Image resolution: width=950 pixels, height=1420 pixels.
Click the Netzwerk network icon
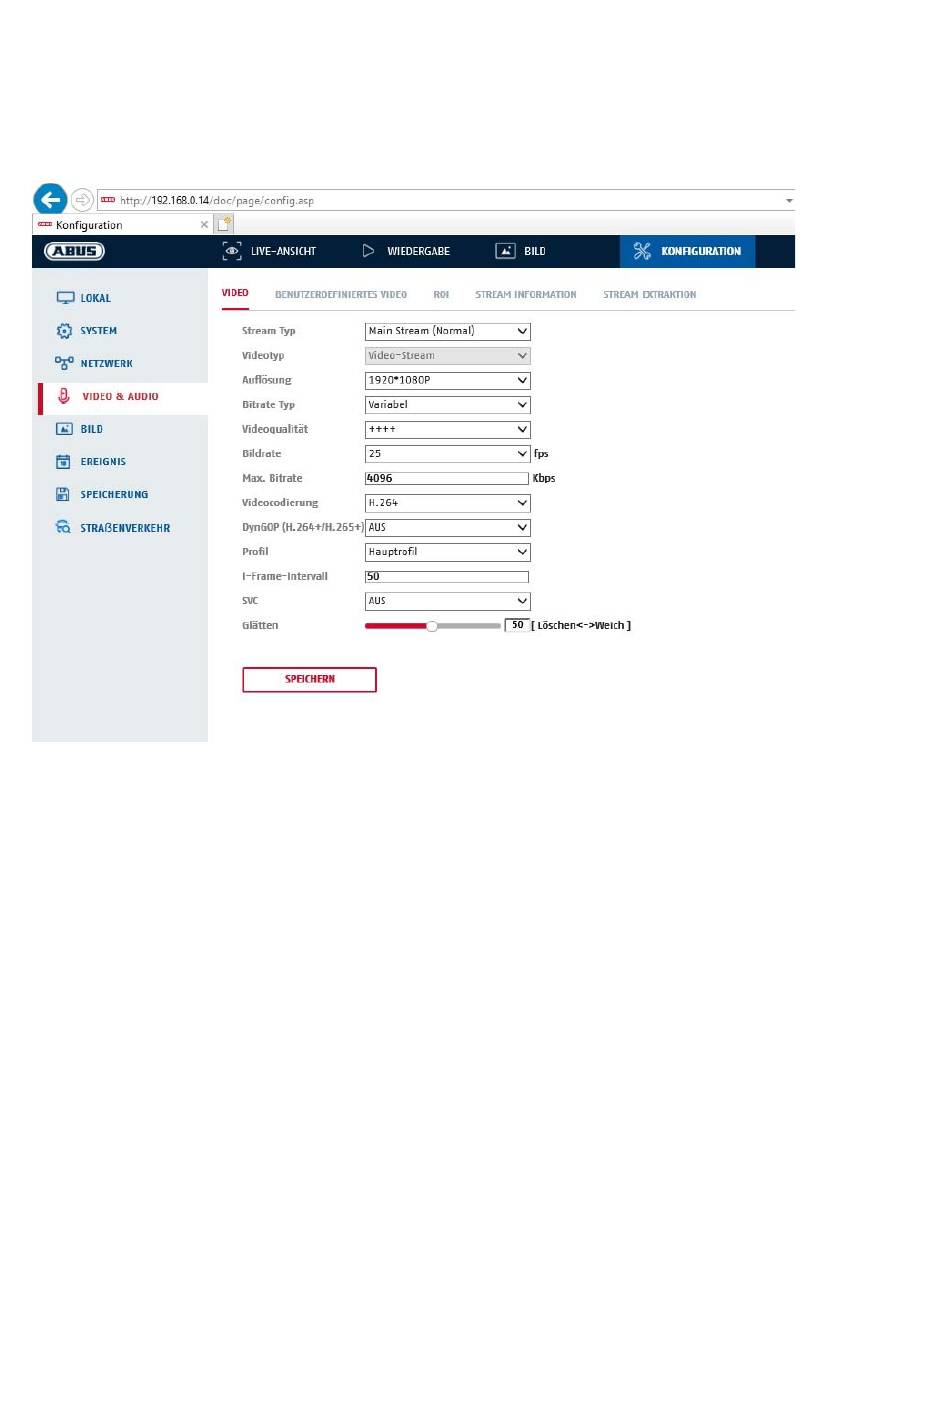65,363
